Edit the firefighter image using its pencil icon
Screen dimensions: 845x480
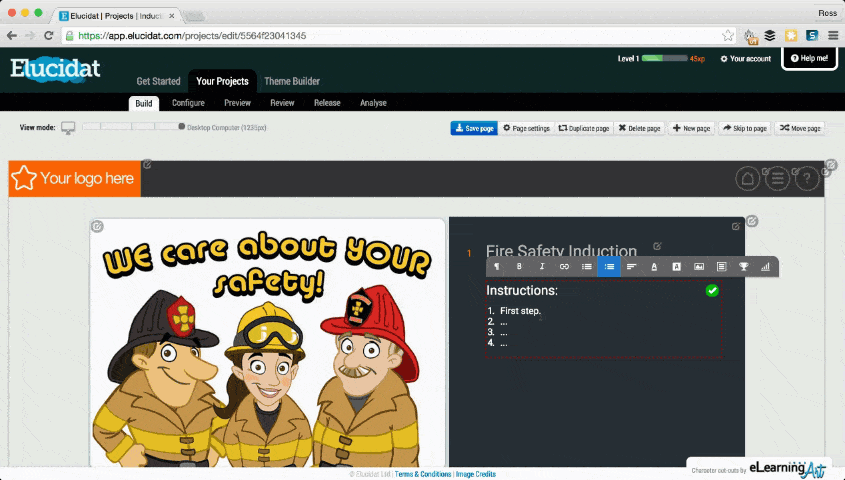coord(97,226)
